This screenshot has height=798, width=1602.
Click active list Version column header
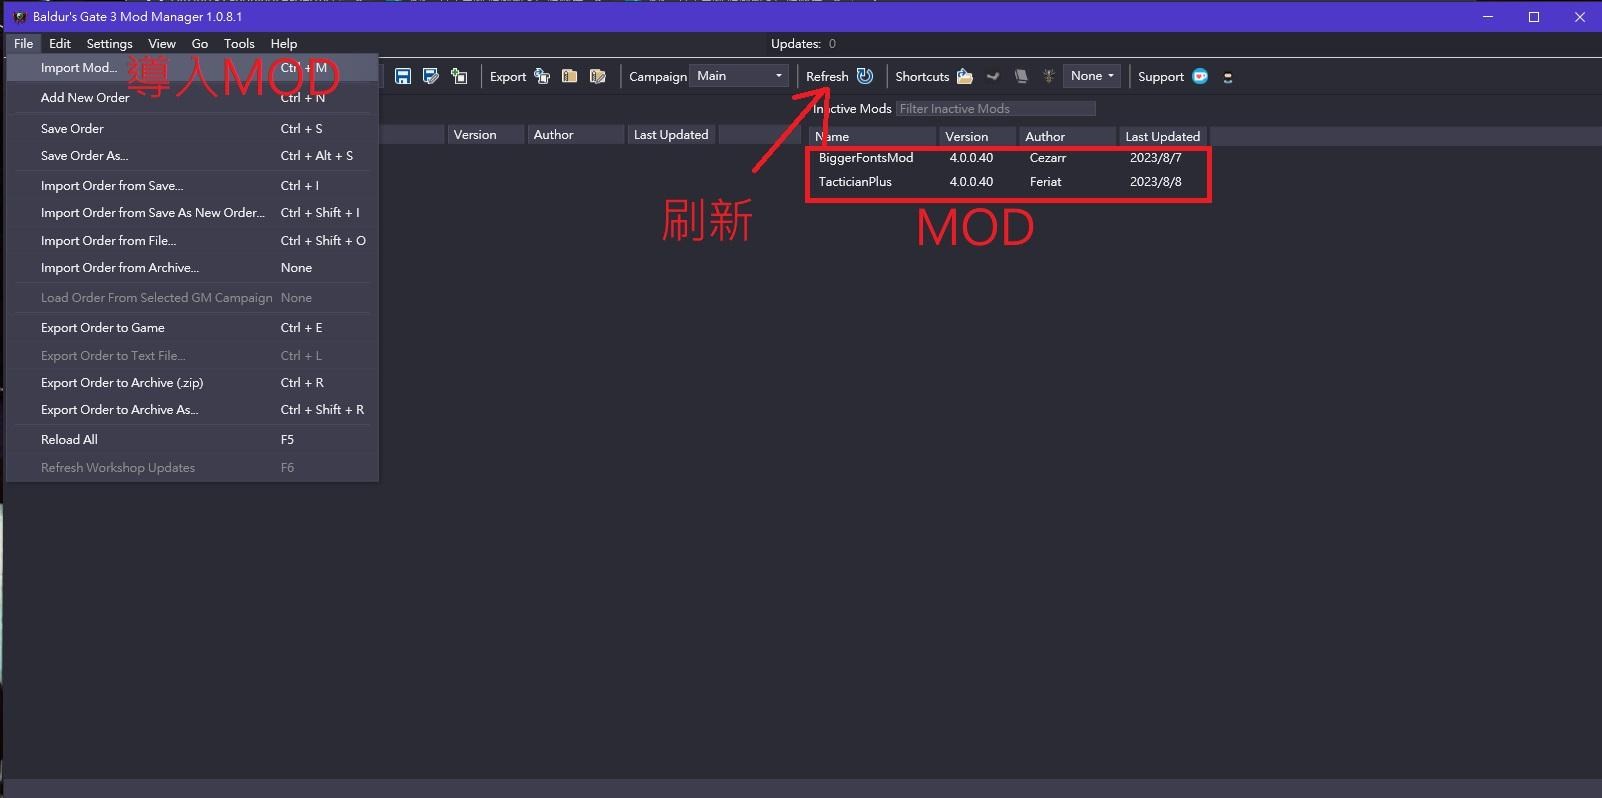485,135
